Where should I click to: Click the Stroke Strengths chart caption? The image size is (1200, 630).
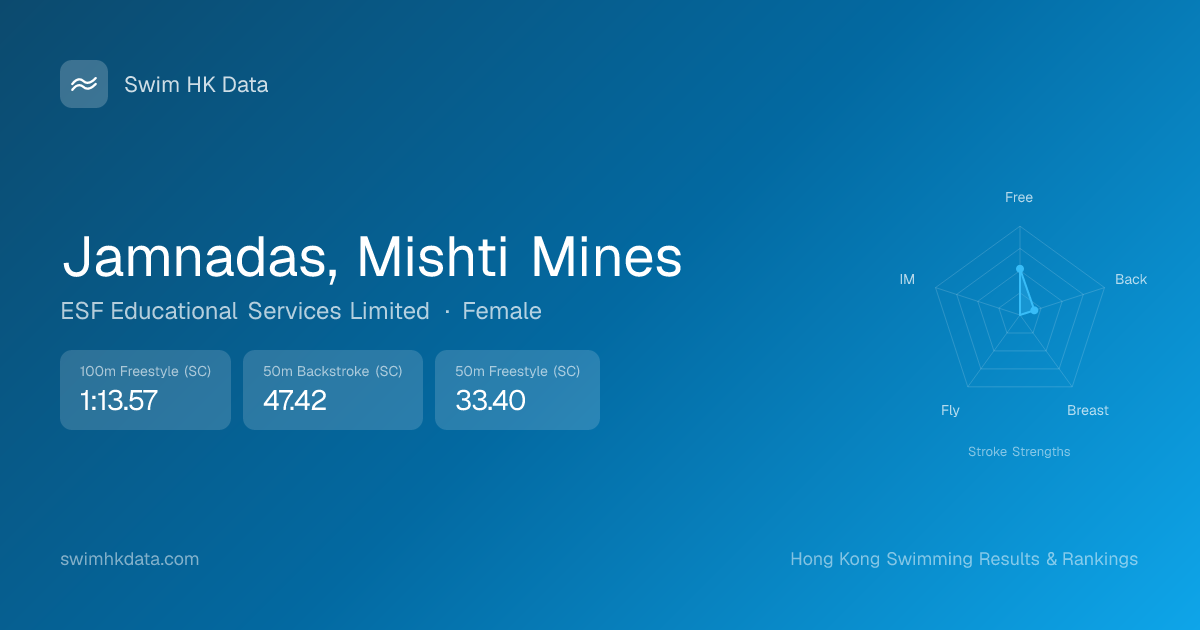(1019, 451)
